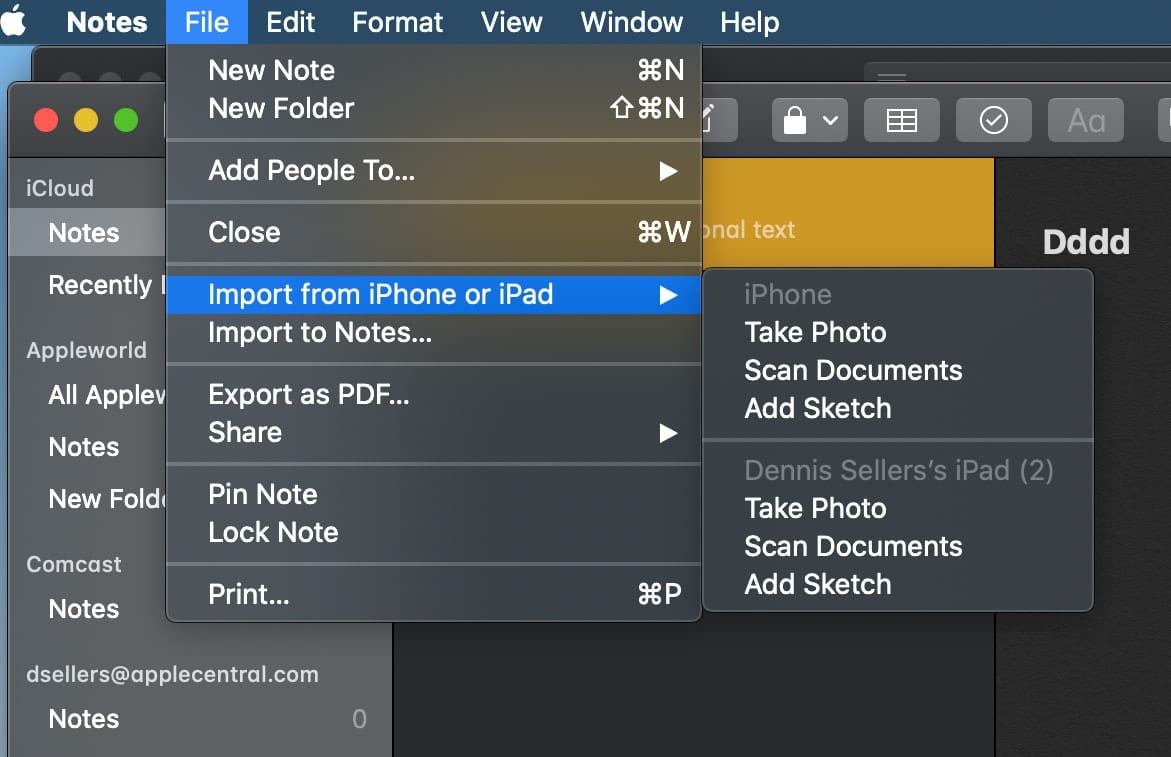Click the green full-screen window button
This screenshot has height=757, width=1171.
coord(126,121)
